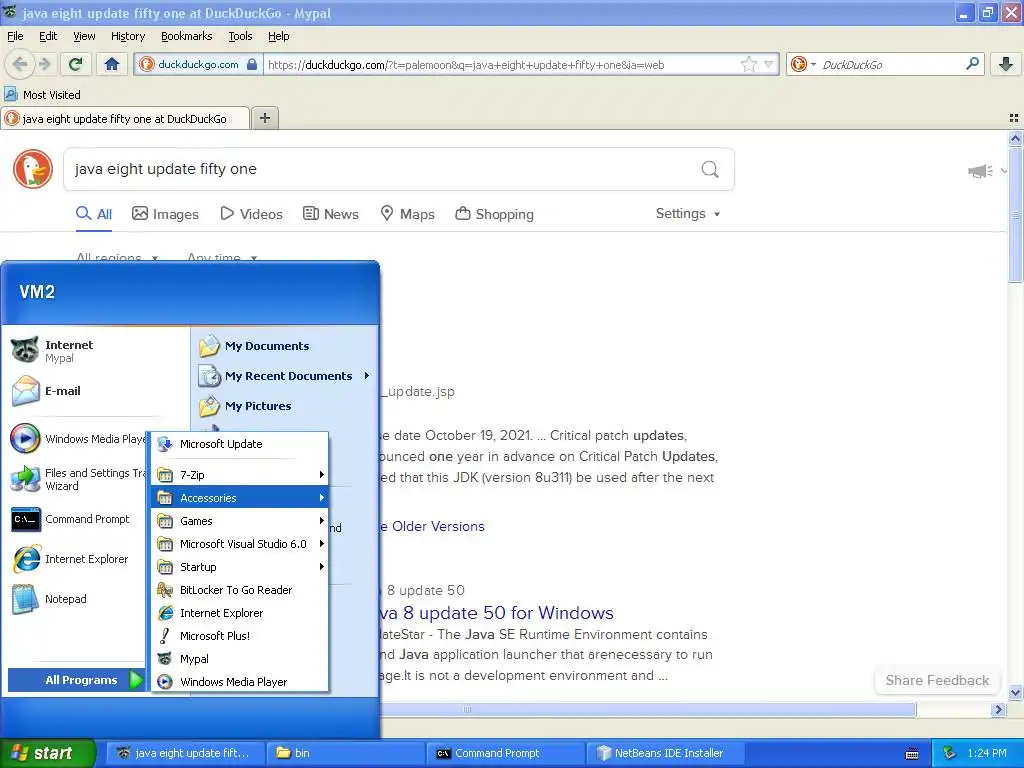Switch to the Shopping results tab
Viewport: 1024px width, 768px height.
pyautogui.click(x=494, y=214)
